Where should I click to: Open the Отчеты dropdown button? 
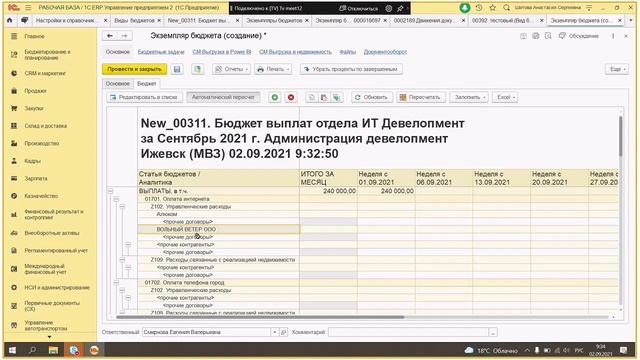[231, 69]
